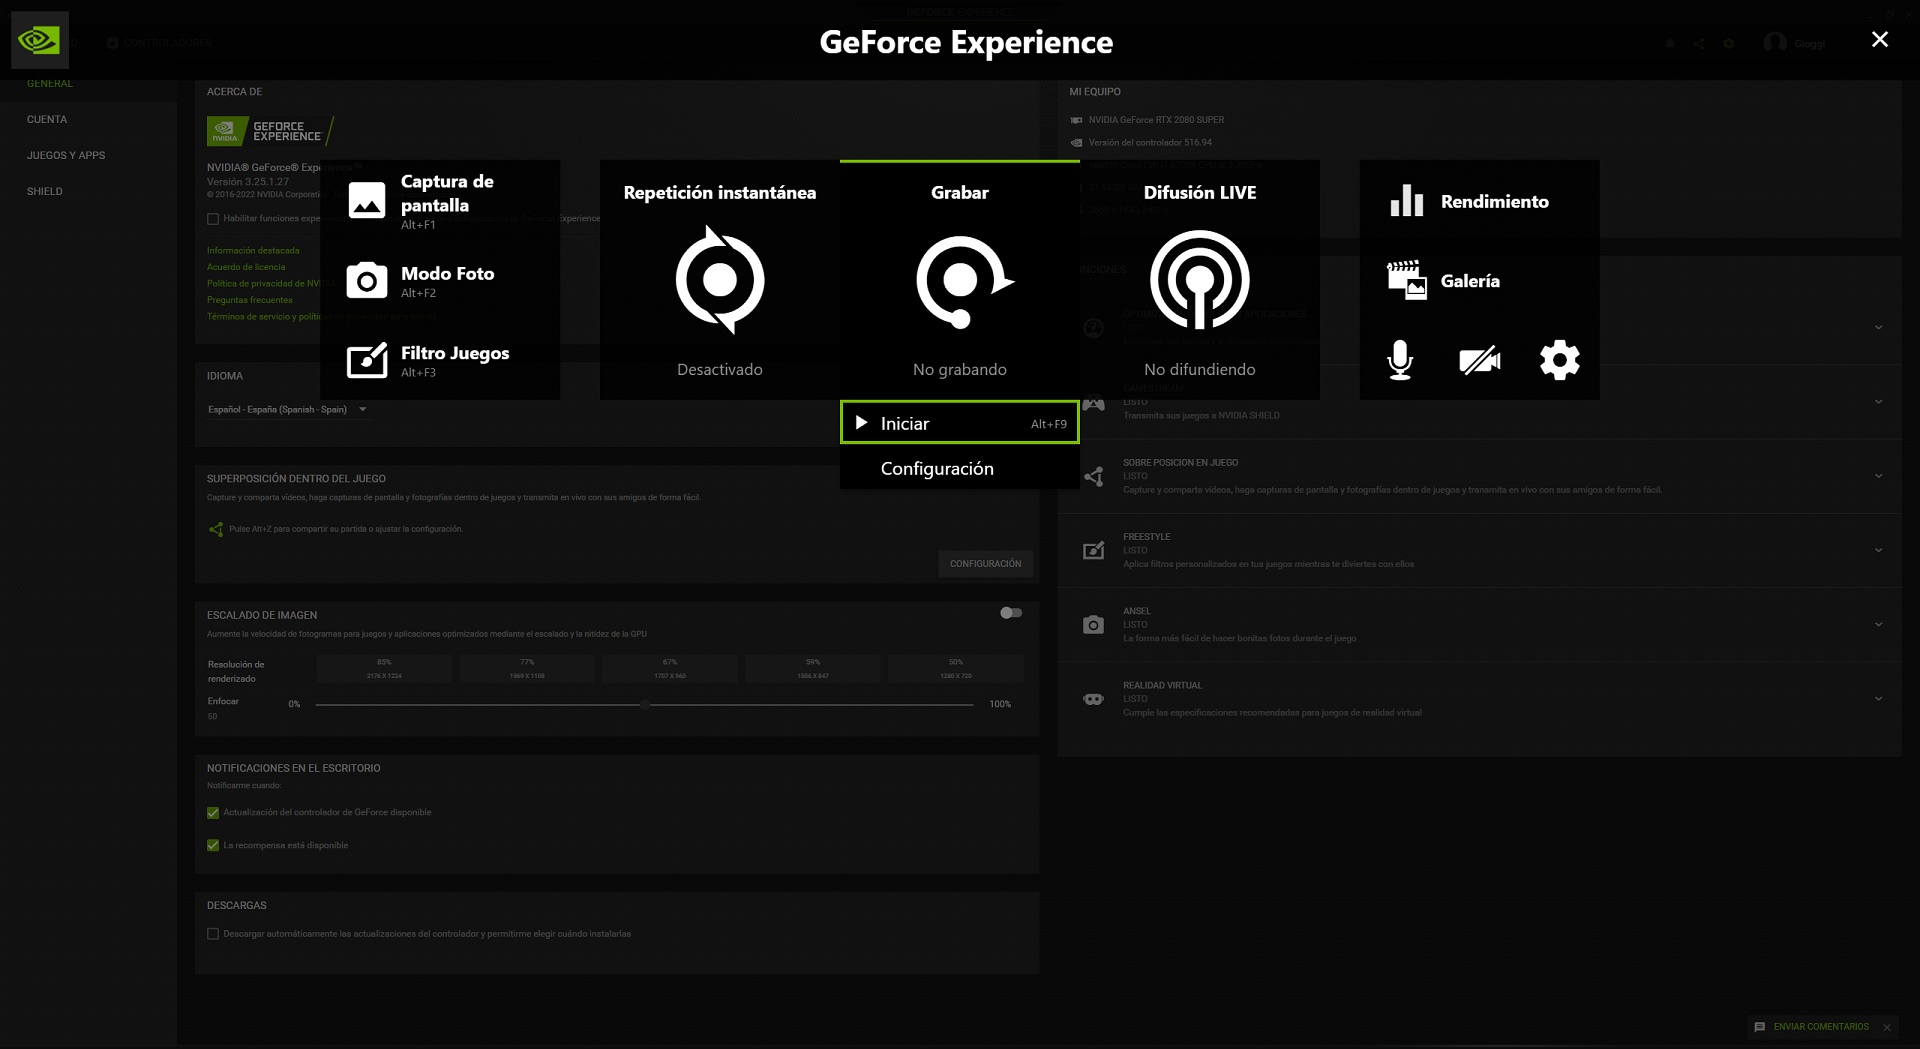Open Información destacada link
The height and width of the screenshot is (1049, 1920).
pos(253,251)
